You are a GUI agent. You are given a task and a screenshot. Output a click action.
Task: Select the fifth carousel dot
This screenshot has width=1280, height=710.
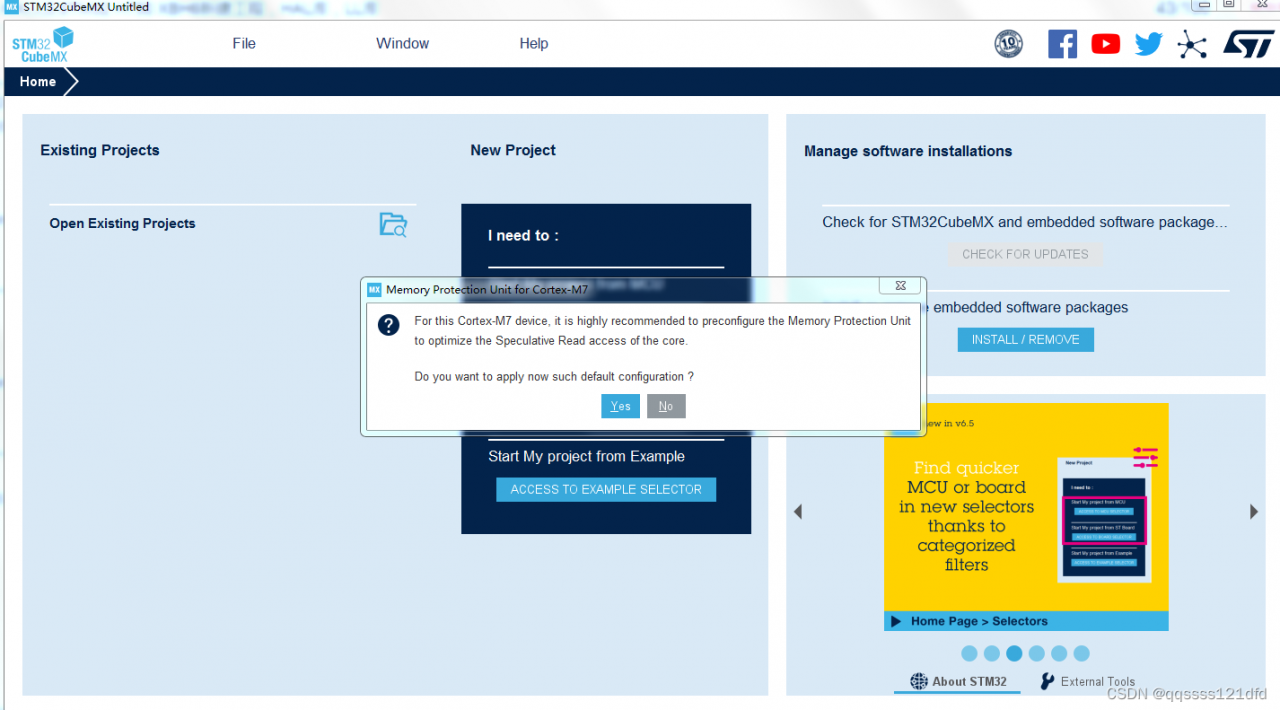click(x=1059, y=653)
